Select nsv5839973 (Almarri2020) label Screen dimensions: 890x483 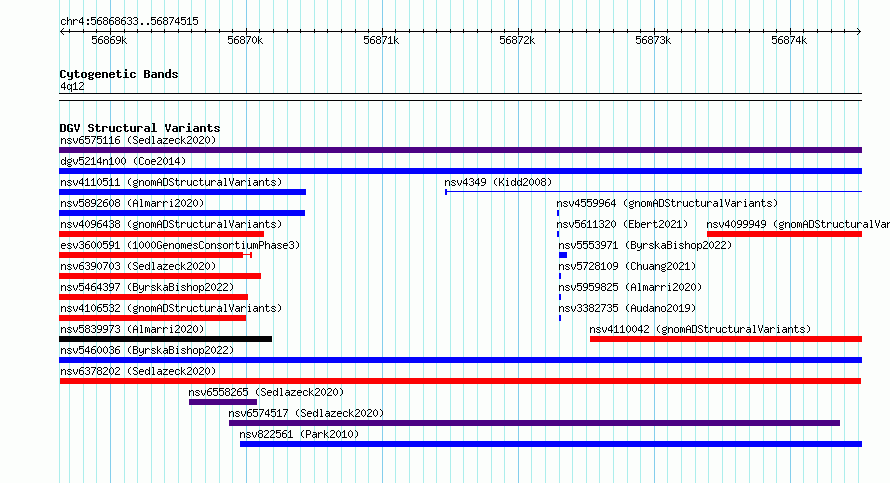[x=132, y=329]
